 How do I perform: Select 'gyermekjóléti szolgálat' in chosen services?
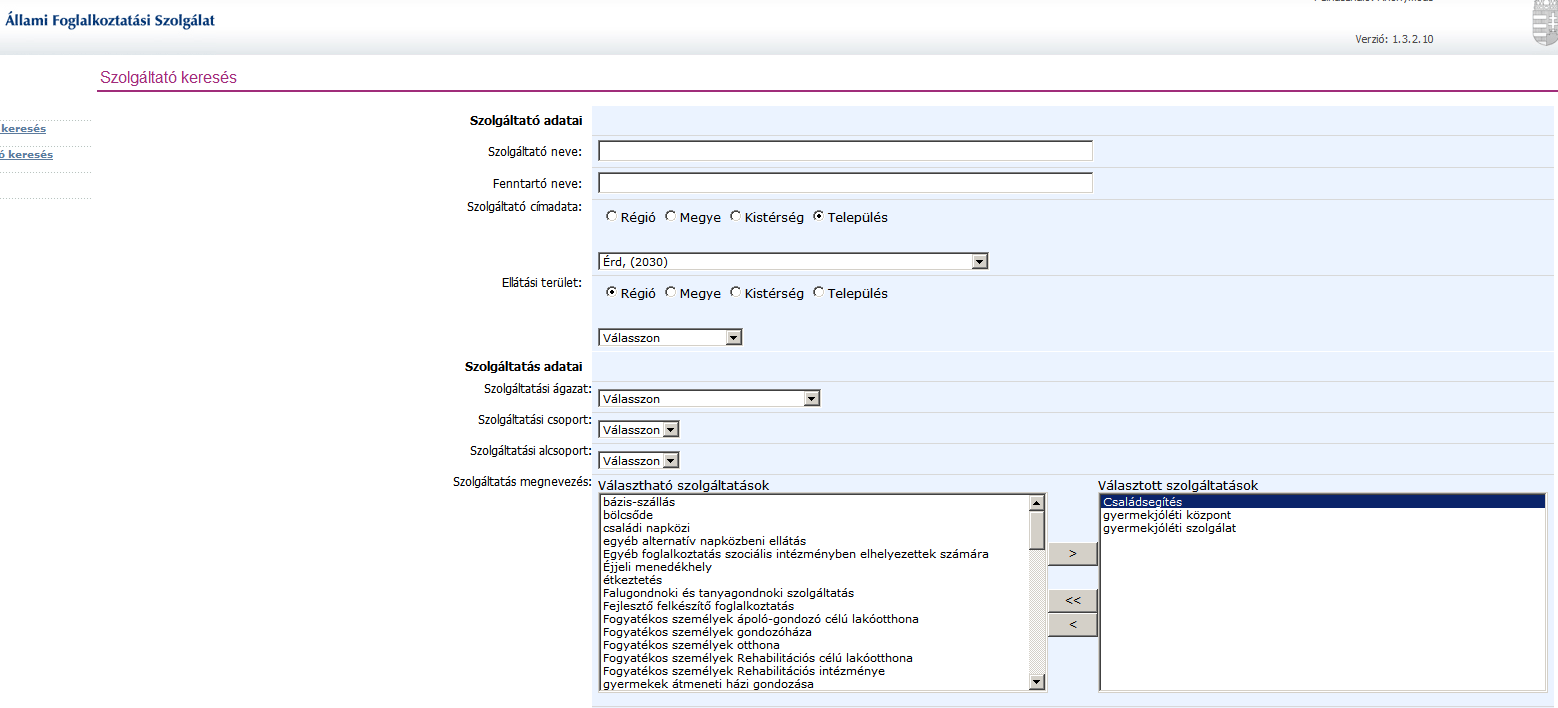point(1322,528)
